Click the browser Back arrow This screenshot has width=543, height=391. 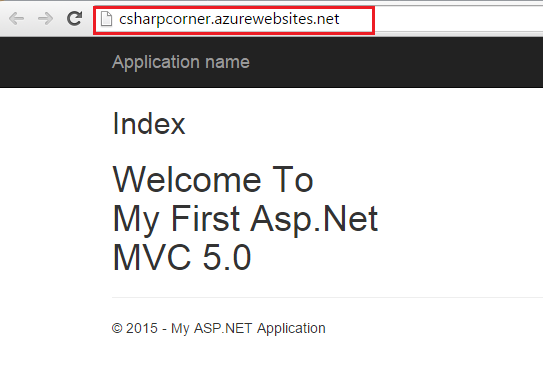pos(16,19)
